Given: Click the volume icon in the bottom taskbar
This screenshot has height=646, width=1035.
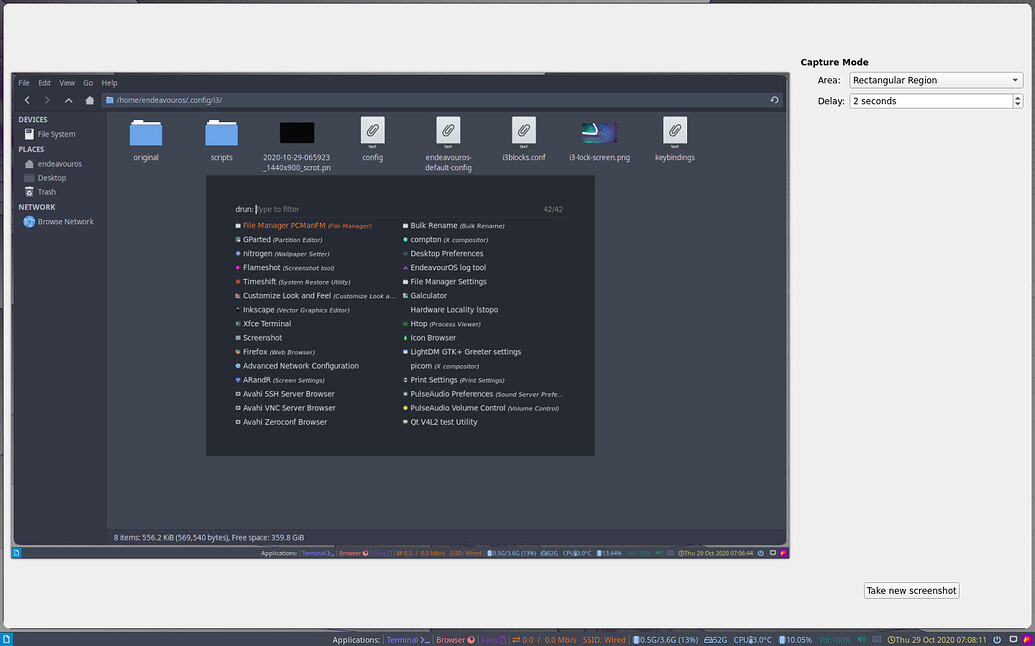Looking at the screenshot, I should click(861, 640).
